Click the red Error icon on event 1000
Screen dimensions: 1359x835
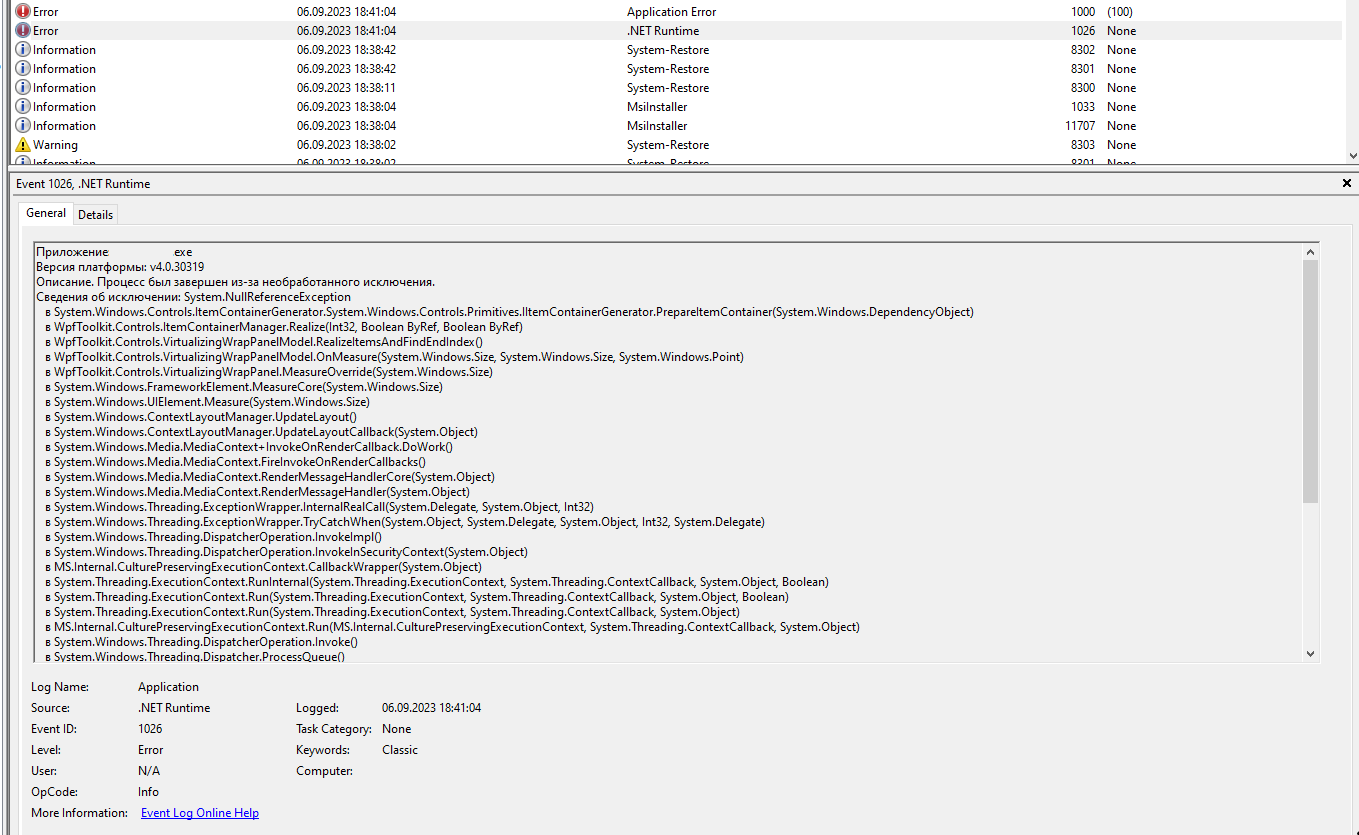[x=21, y=11]
